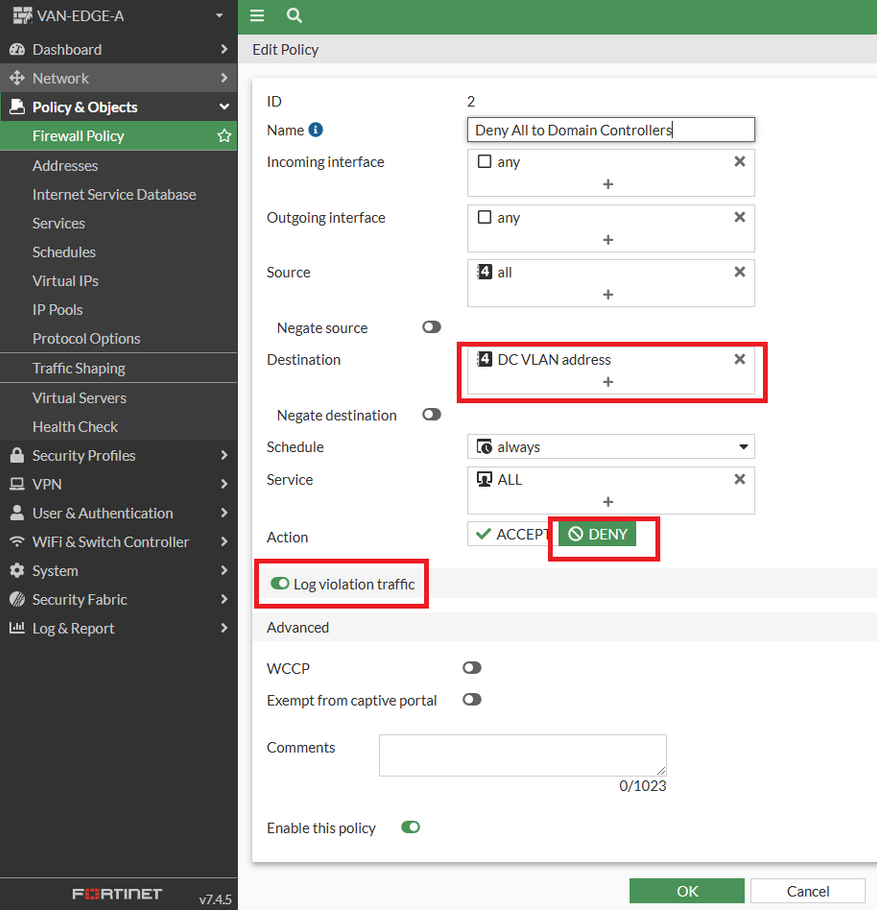Click OK to save the policy
Screen dimensions: 877x910
[x=686, y=891]
